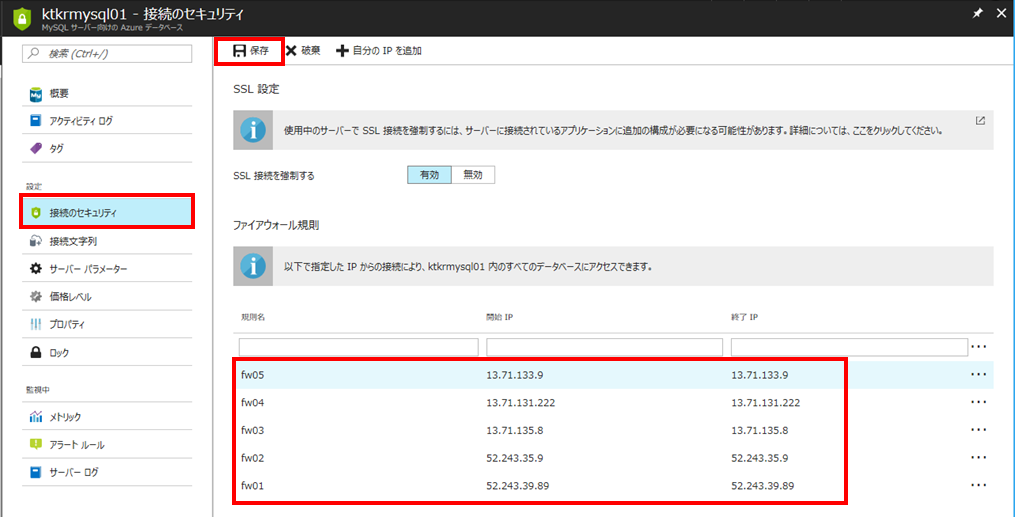The width and height of the screenshot is (1015, 517).
Task: Click the Discard (破棄) X icon
Action: pyautogui.click(x=291, y=51)
